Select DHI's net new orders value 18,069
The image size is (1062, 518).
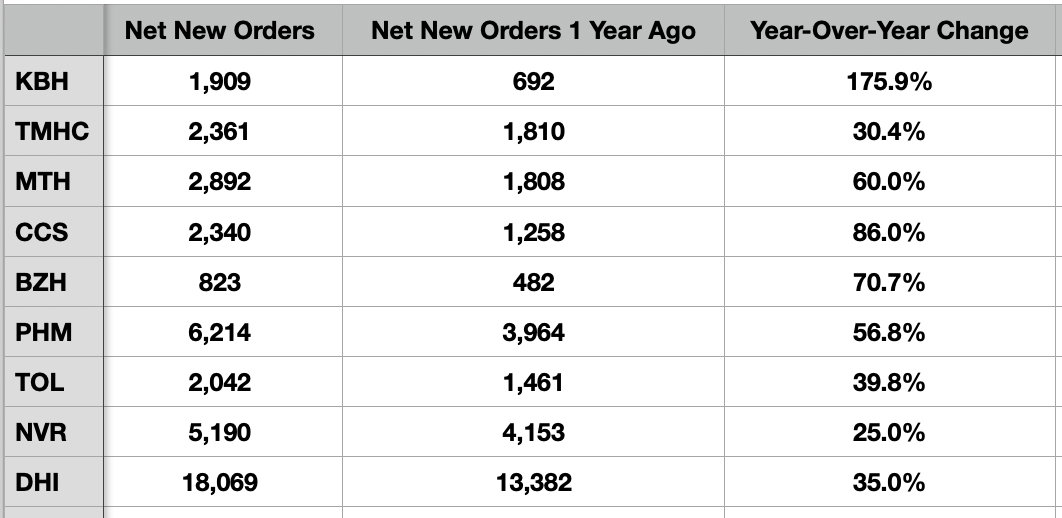pyautogui.click(x=220, y=483)
